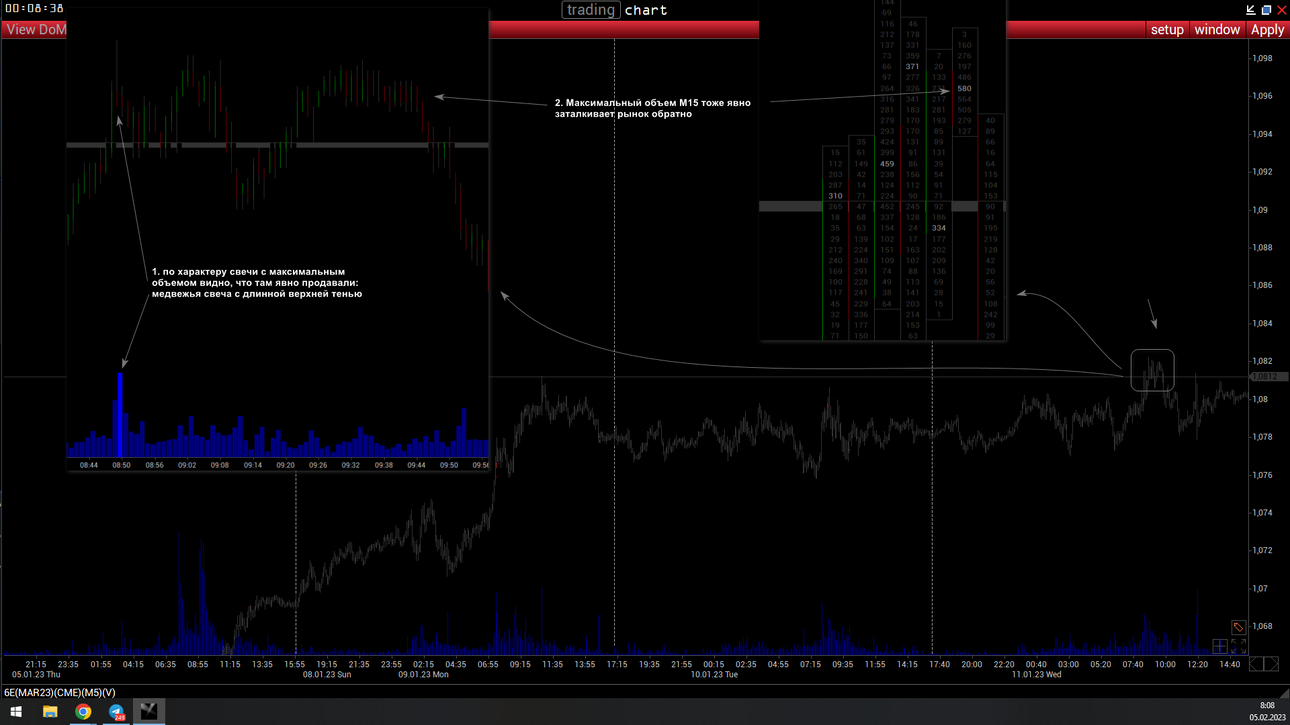Click the 11.01.23 Wed date label
The width and height of the screenshot is (1290, 725).
click(1037, 675)
